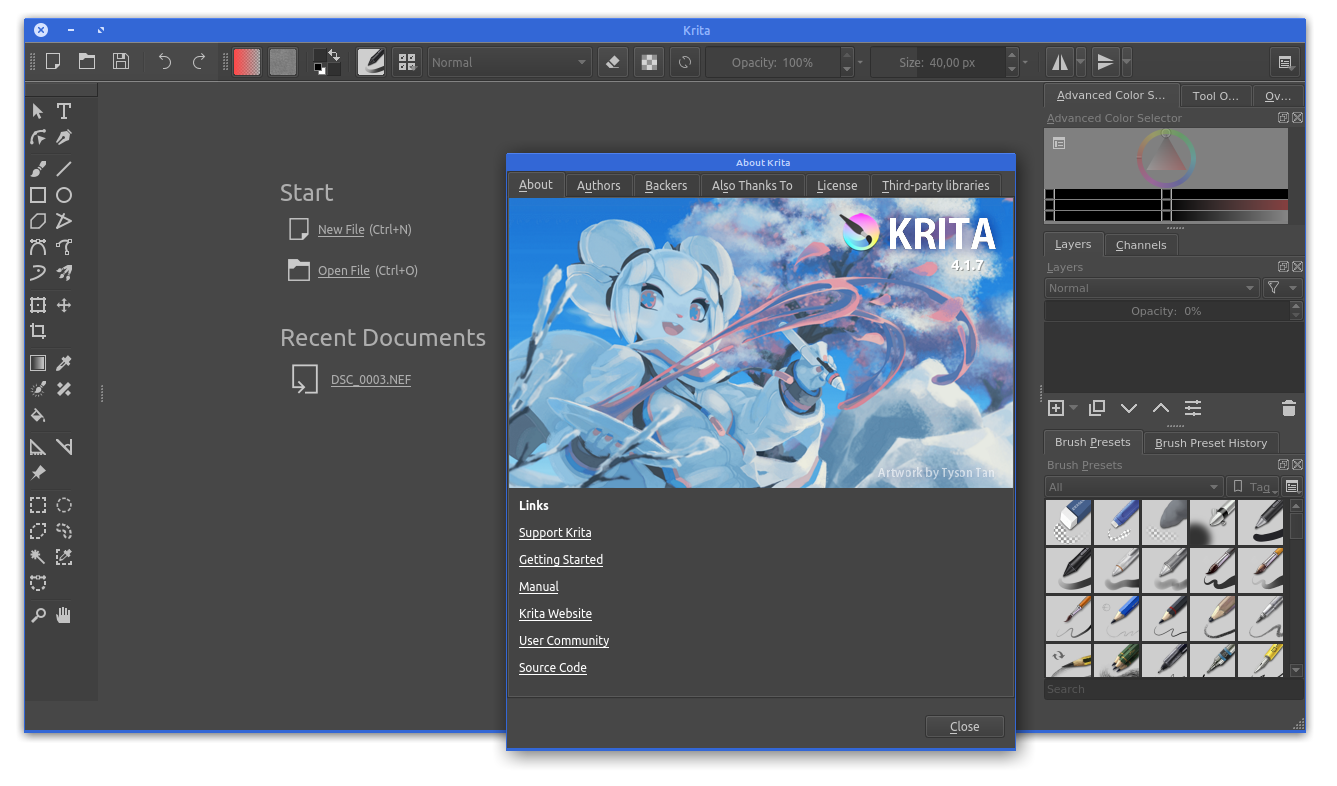Toggle preserve alpha in the toolbar
1337x786 pixels.
(x=650, y=62)
